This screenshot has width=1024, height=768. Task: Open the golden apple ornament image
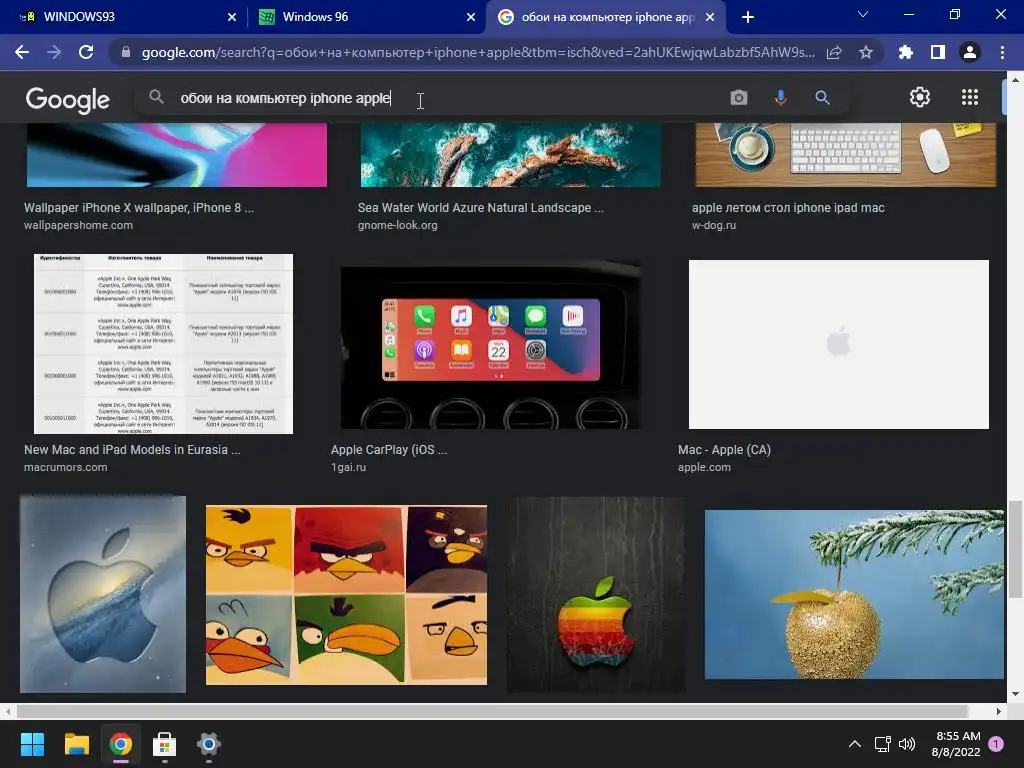point(854,594)
